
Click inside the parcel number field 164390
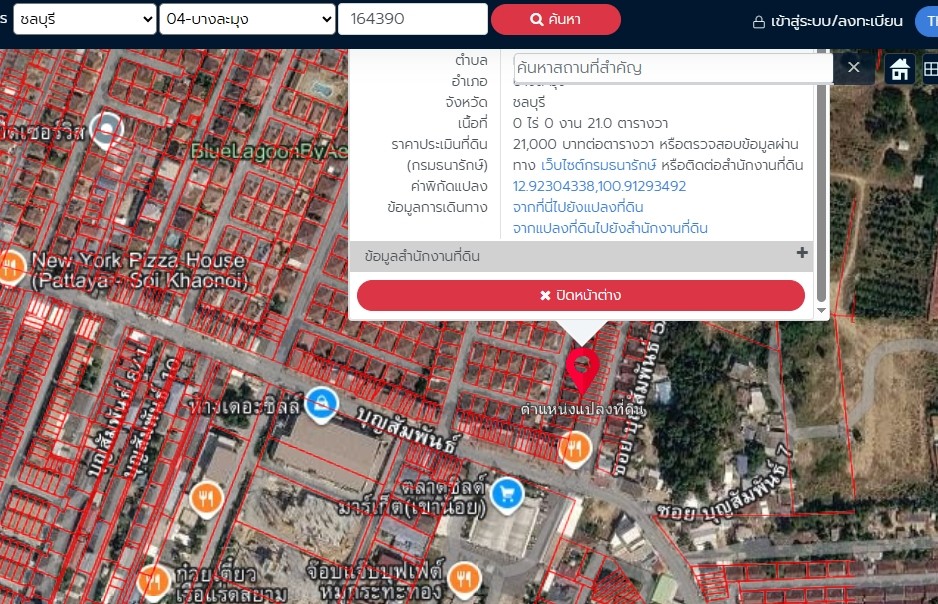(412, 18)
